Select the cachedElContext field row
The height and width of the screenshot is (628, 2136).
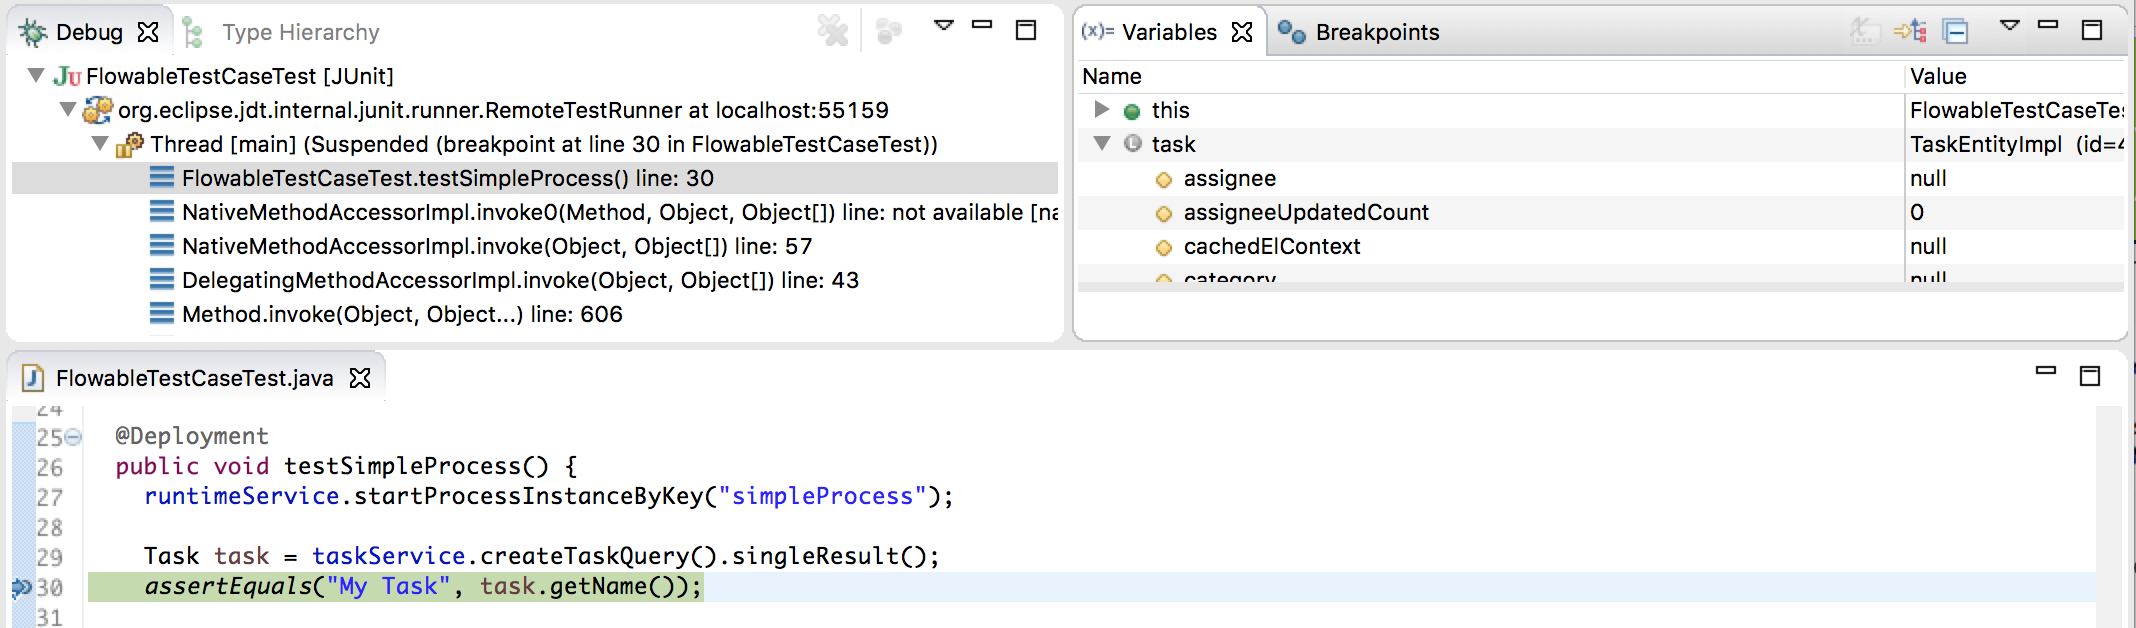pos(1601,246)
